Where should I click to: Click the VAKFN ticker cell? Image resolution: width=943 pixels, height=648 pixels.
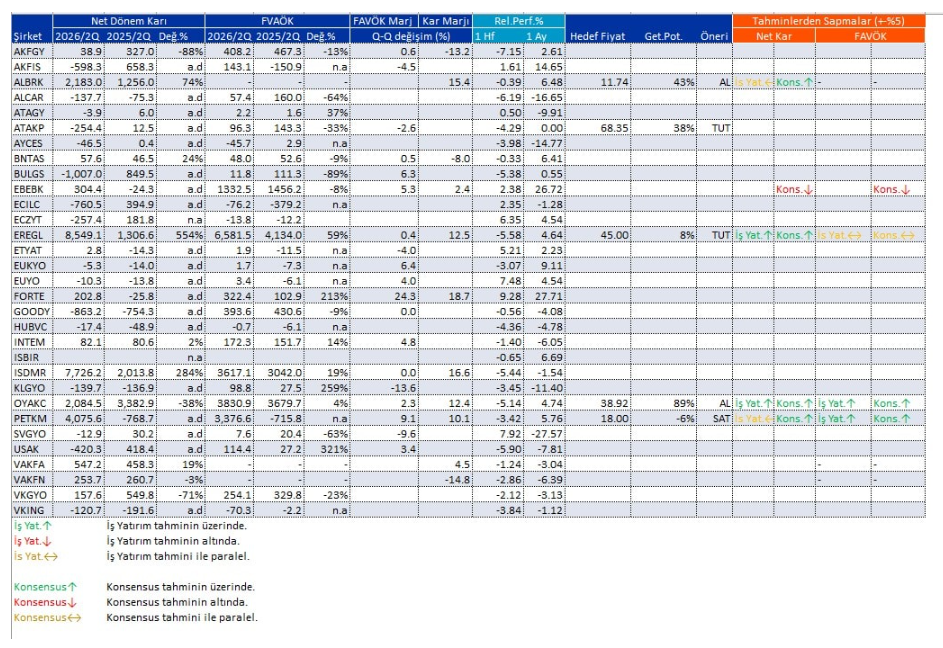pyautogui.click(x=32, y=480)
